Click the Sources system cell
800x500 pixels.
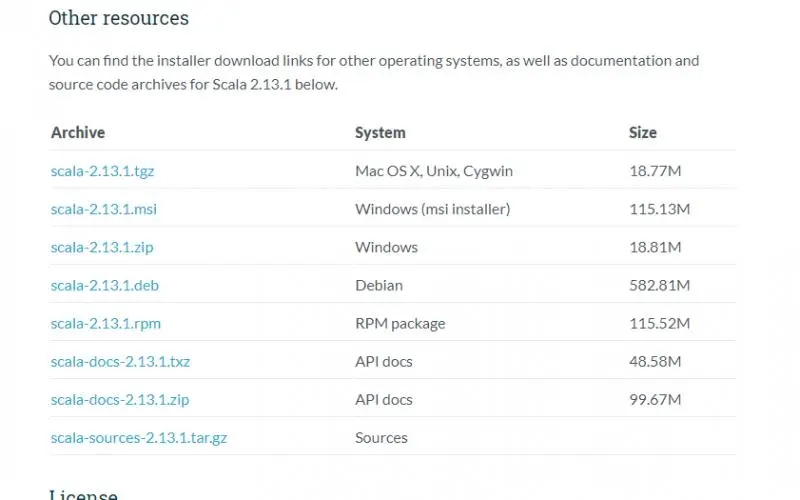pos(381,437)
